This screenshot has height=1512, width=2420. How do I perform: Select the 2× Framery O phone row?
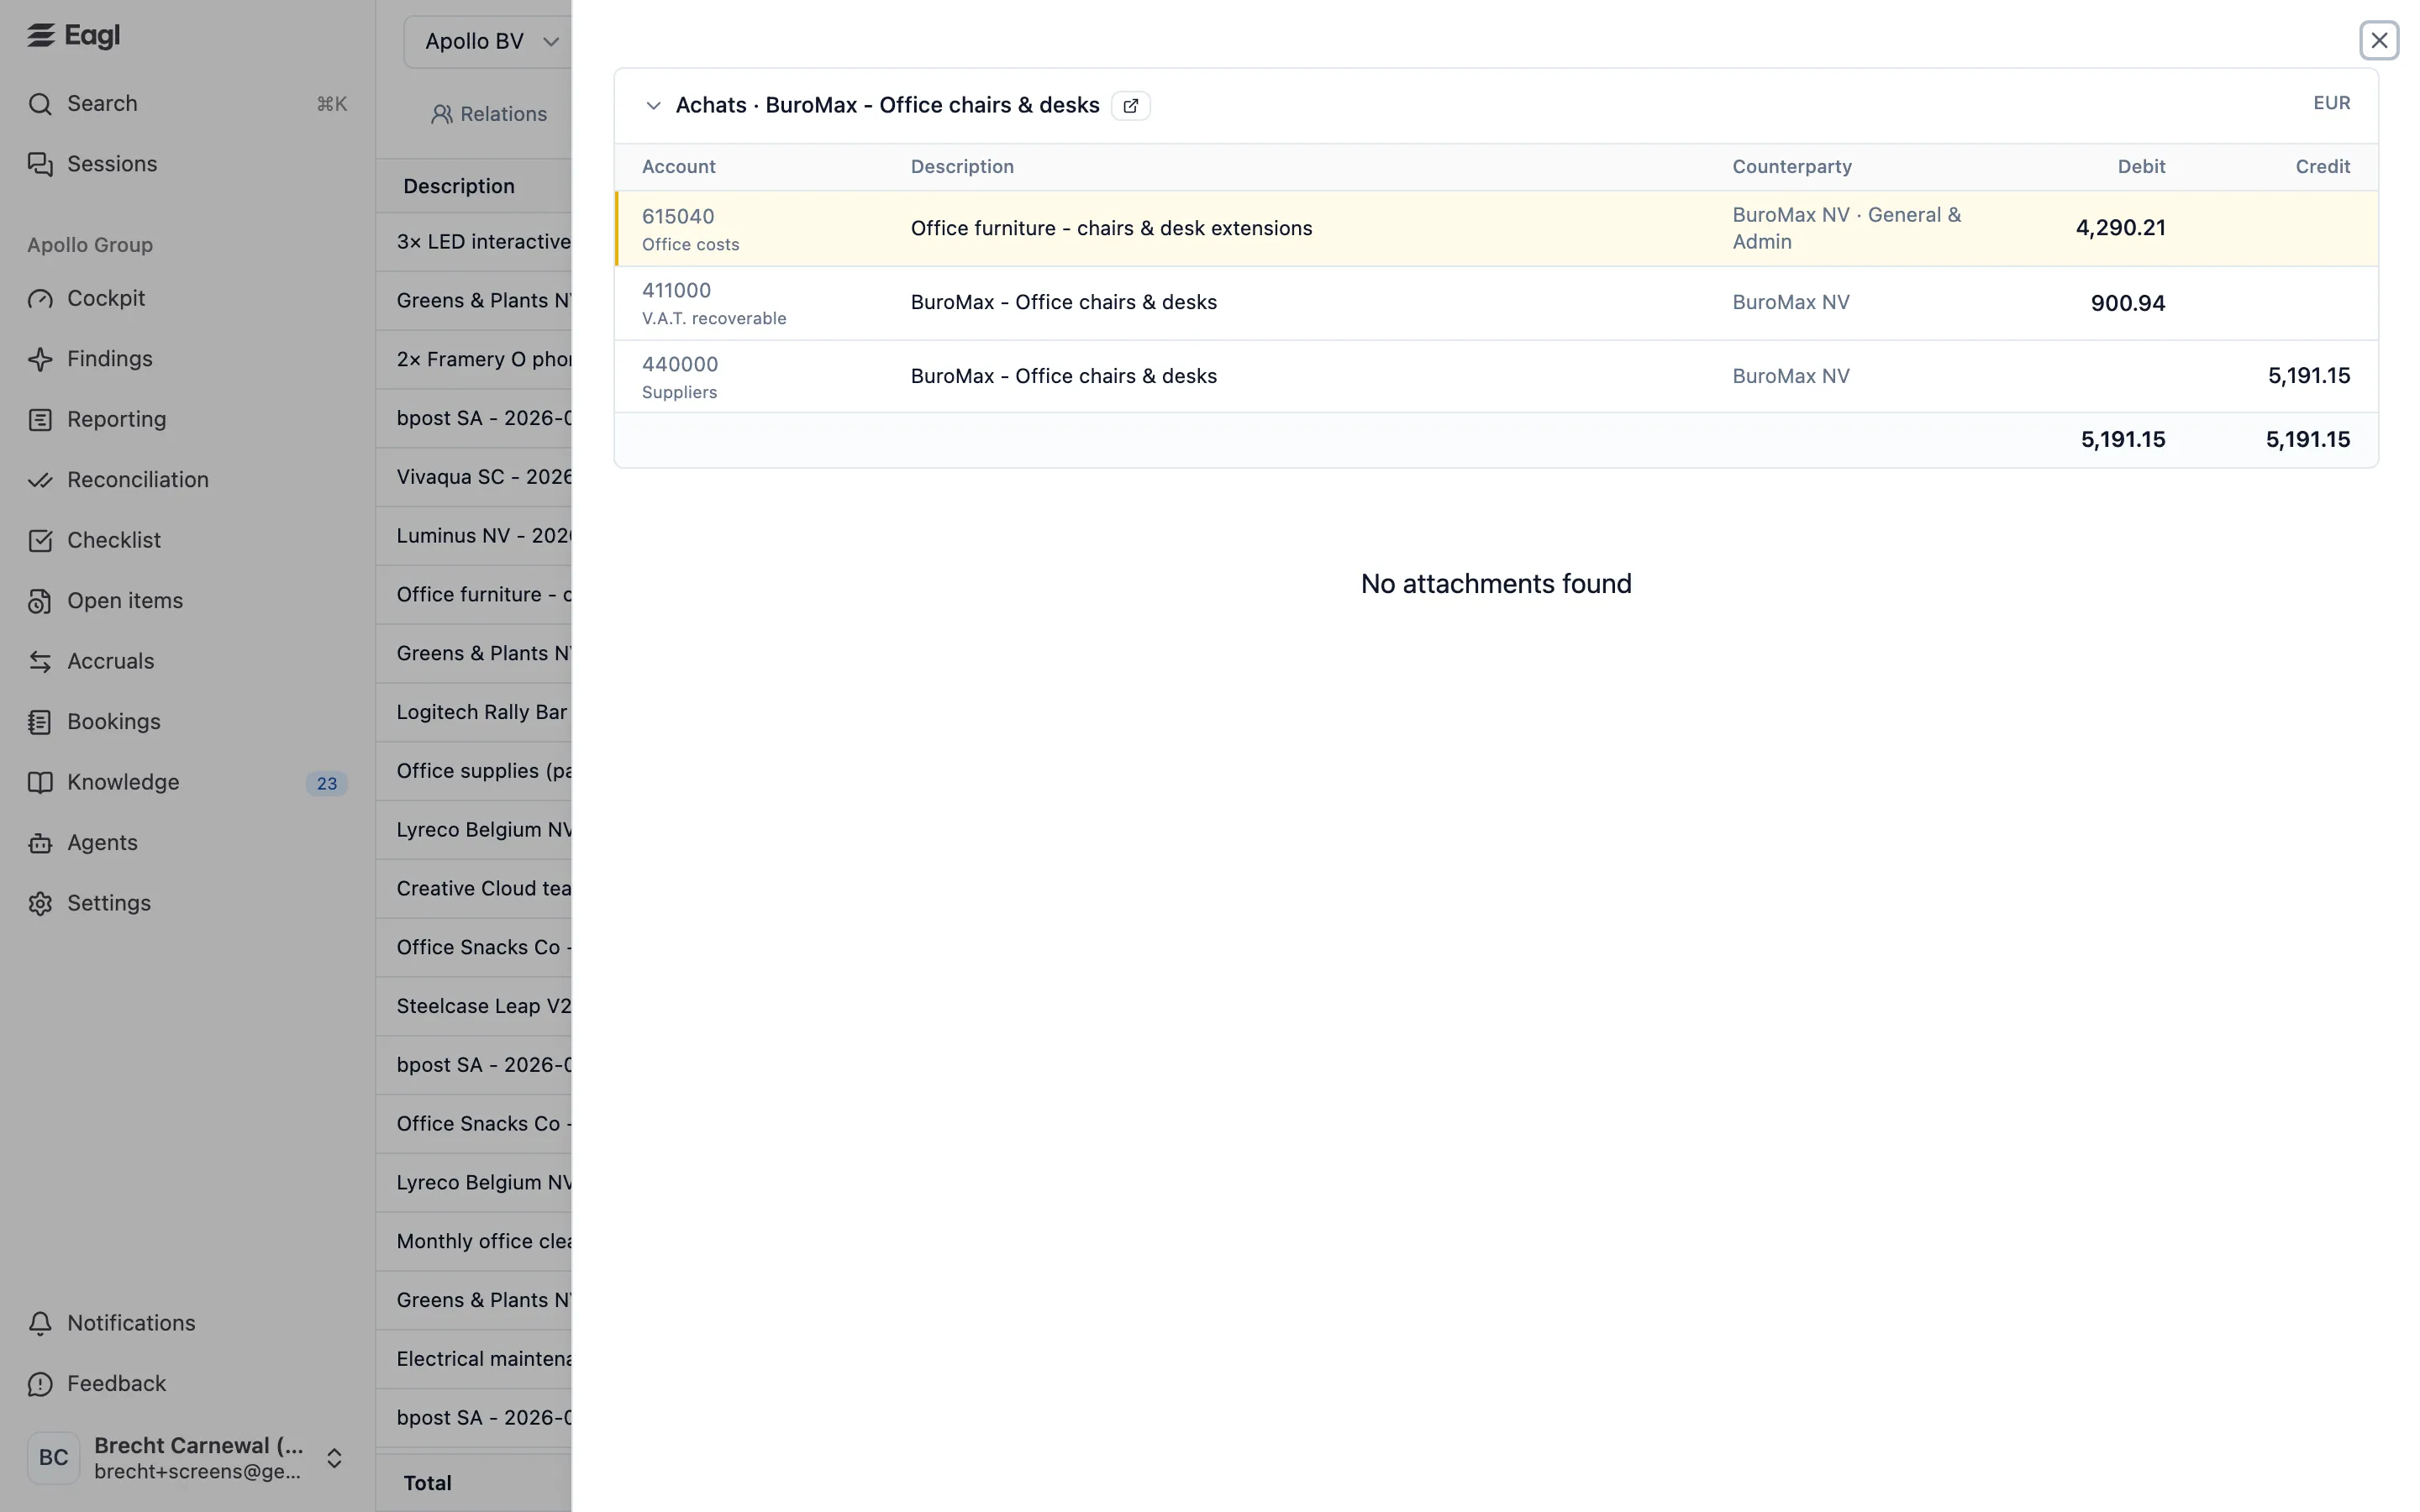pyautogui.click(x=474, y=360)
